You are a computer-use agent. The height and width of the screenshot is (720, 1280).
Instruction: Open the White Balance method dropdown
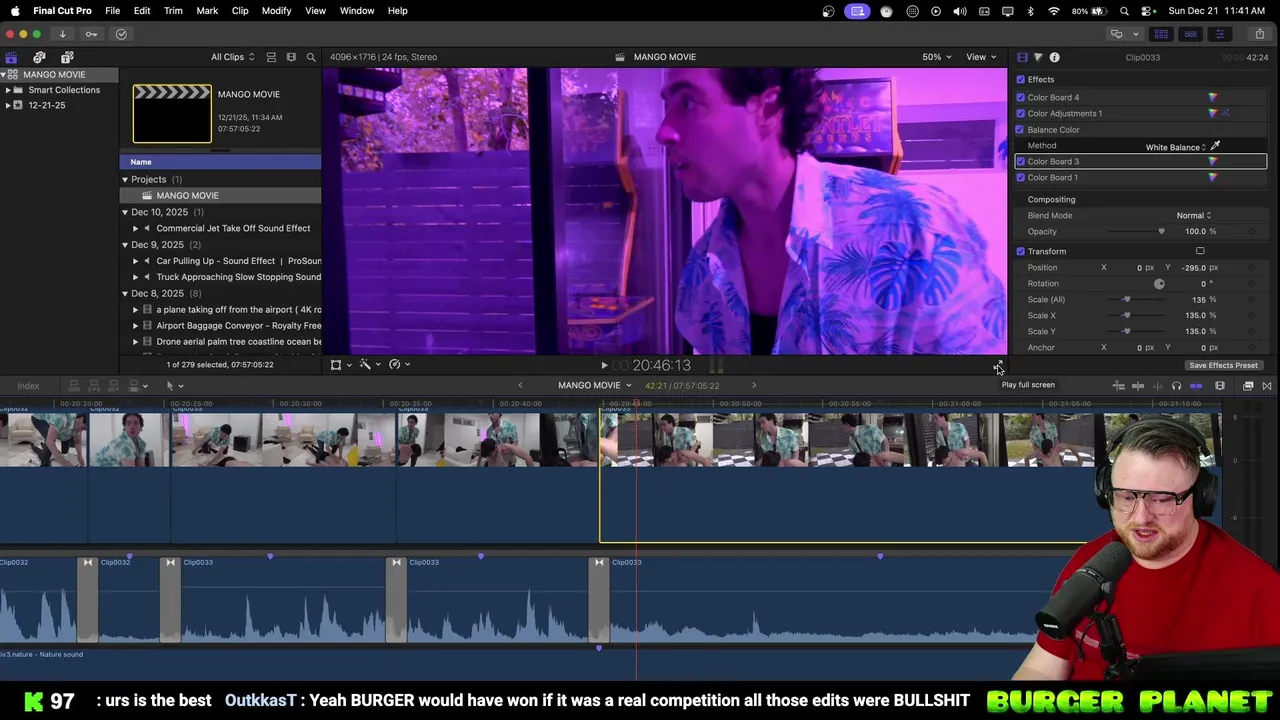(1176, 147)
